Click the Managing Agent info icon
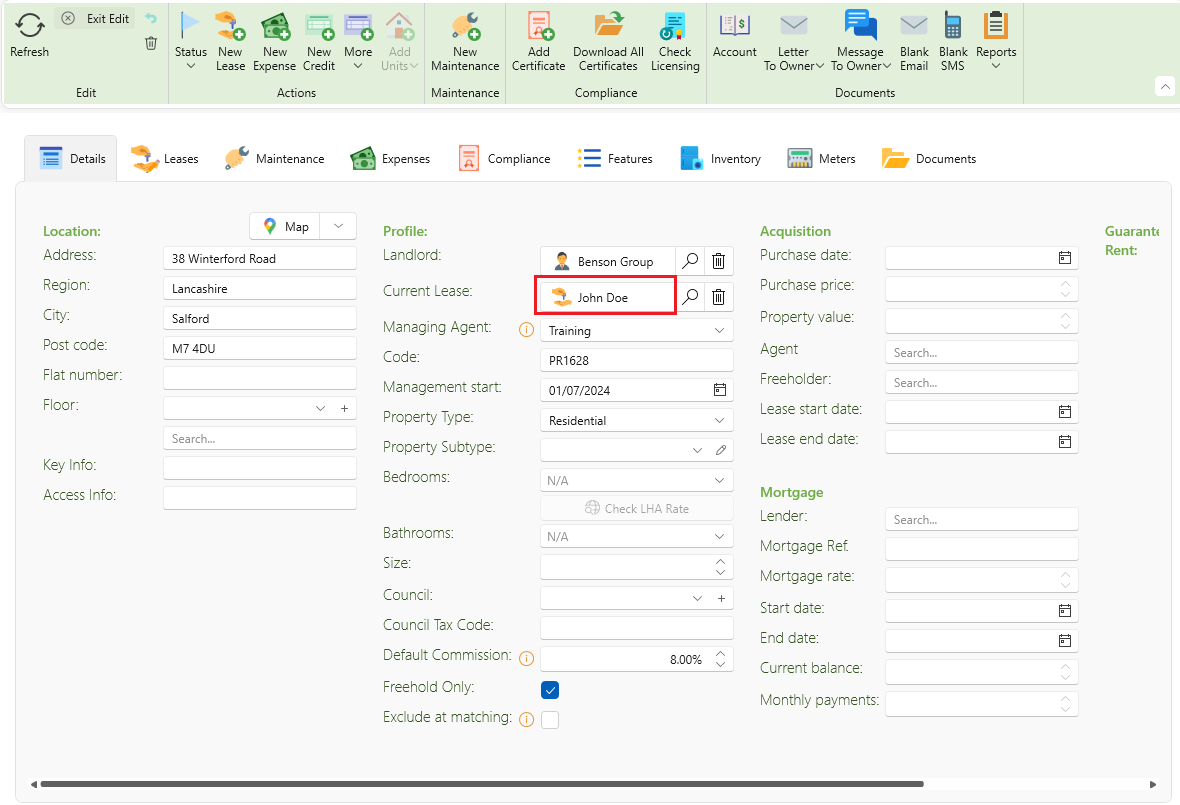Viewport: 1180px width, 805px height. [527, 330]
